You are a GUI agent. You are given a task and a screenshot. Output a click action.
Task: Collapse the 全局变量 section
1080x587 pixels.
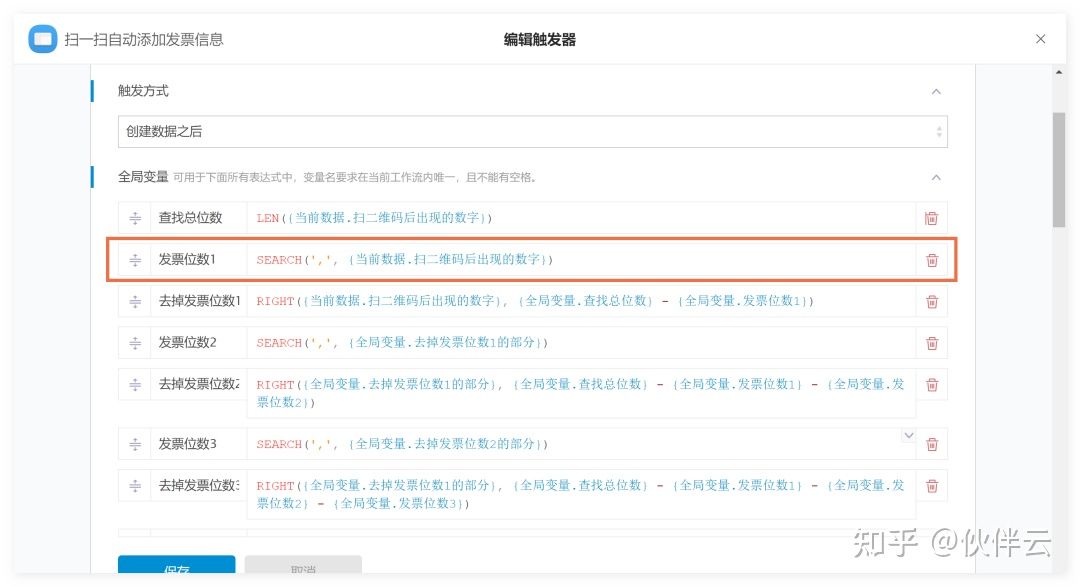[936, 178]
